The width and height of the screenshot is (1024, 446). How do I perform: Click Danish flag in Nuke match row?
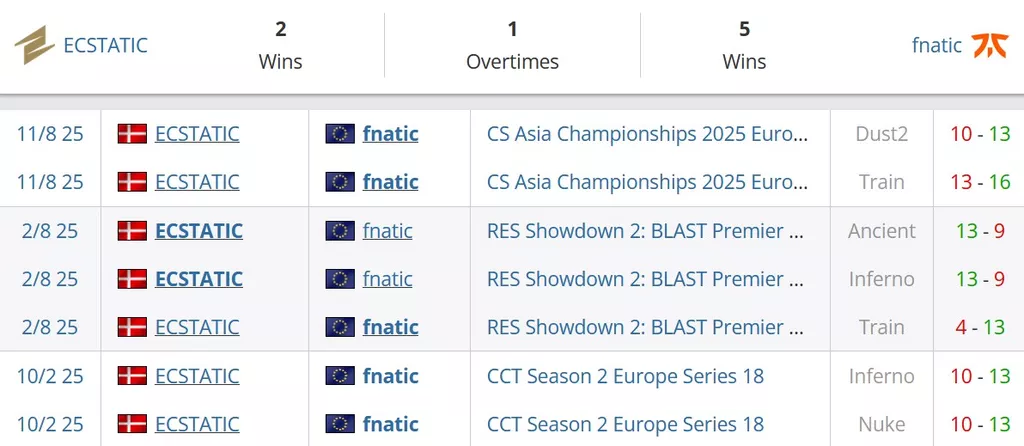[132, 424]
